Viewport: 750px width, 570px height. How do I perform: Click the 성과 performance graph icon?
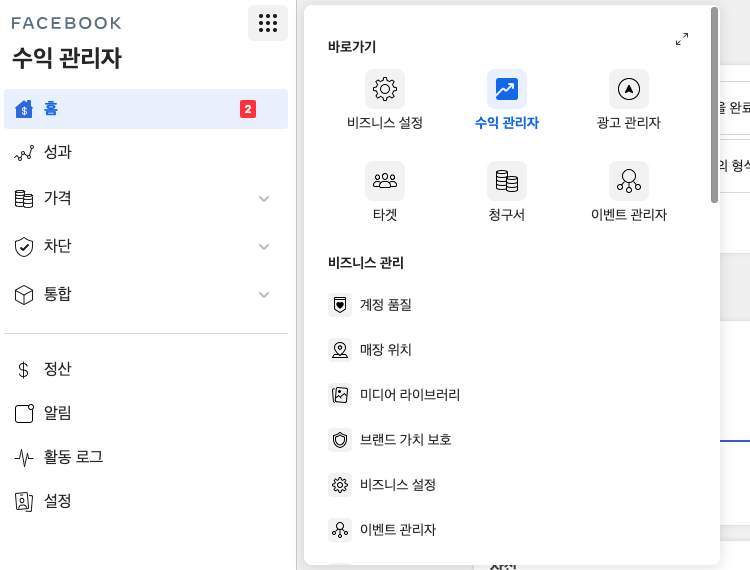coord(24,153)
